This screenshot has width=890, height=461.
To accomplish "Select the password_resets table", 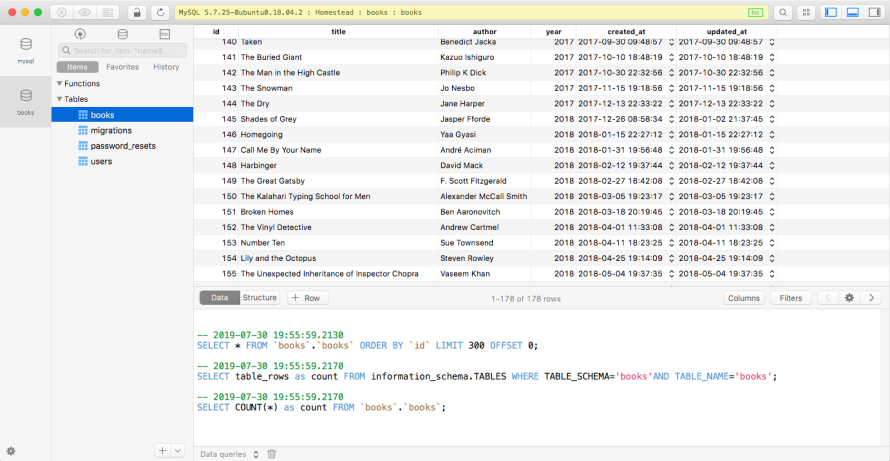I will 122,146.
